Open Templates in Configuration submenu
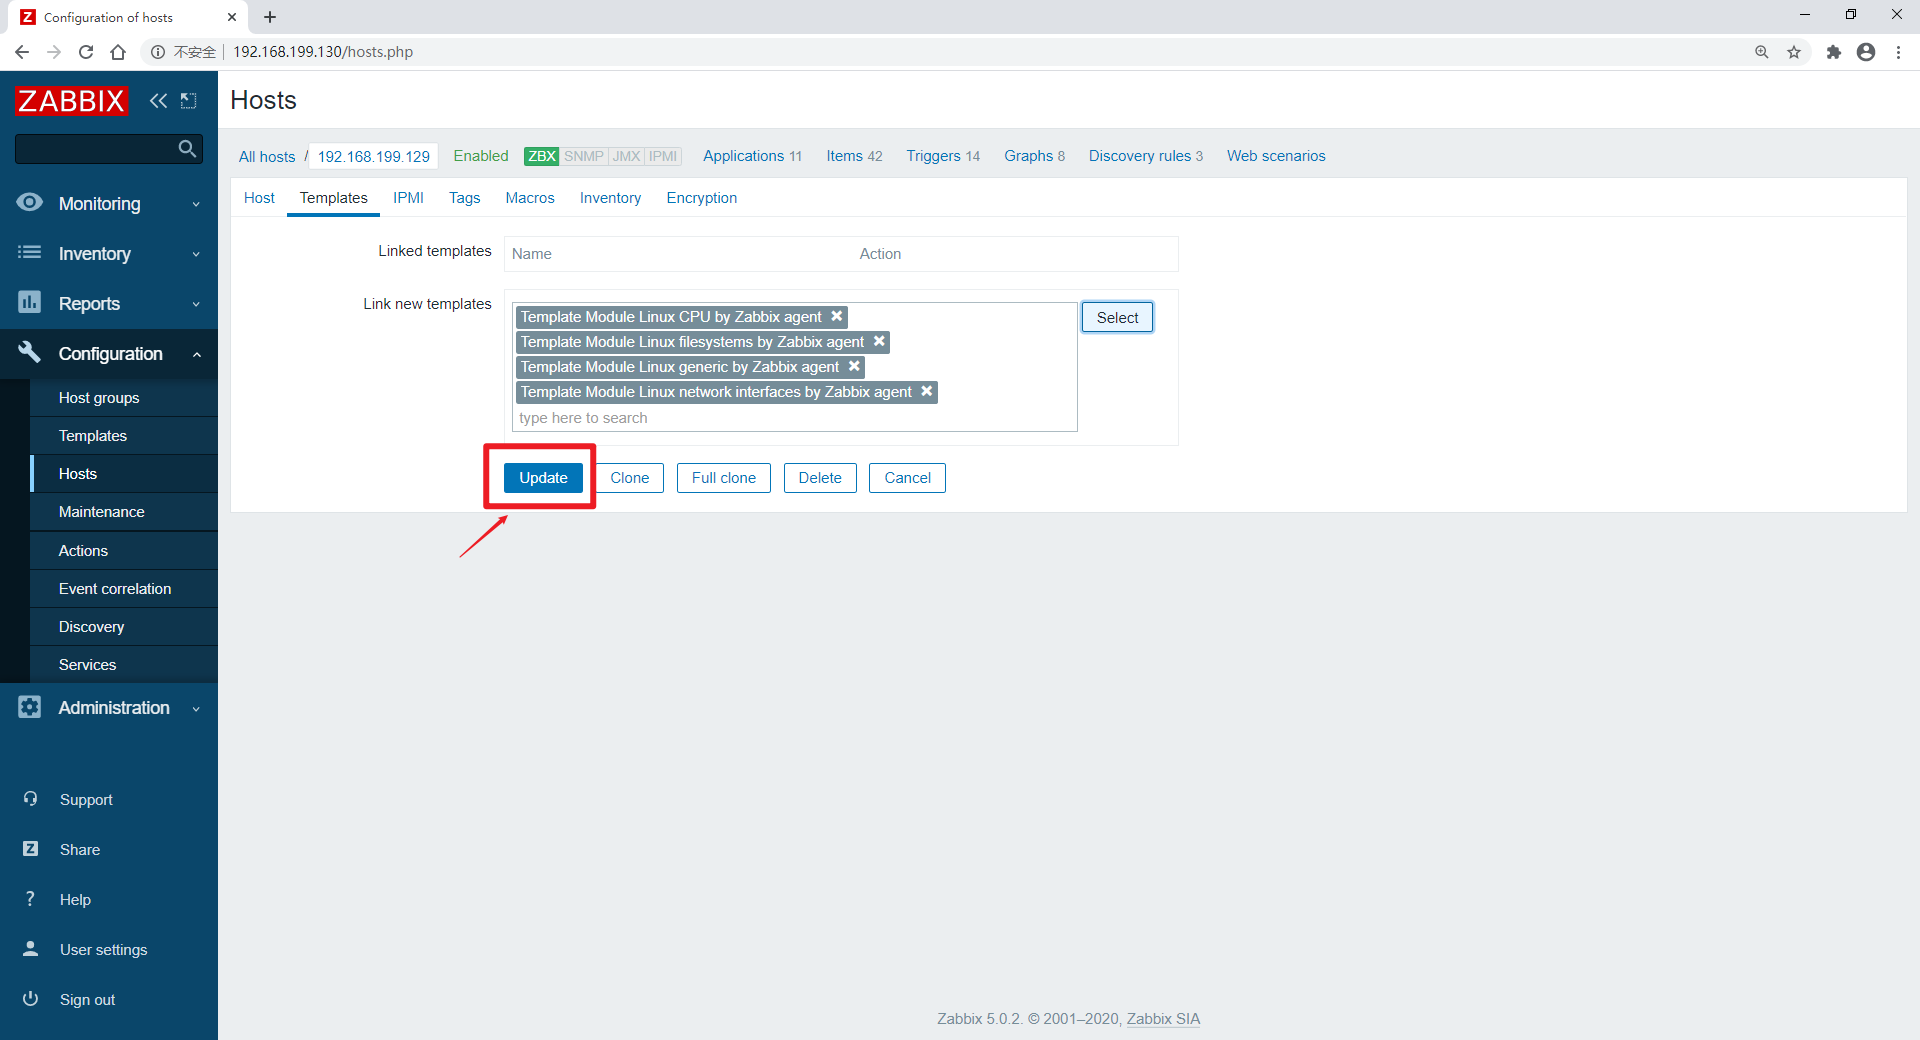The image size is (1920, 1040). tap(124, 436)
